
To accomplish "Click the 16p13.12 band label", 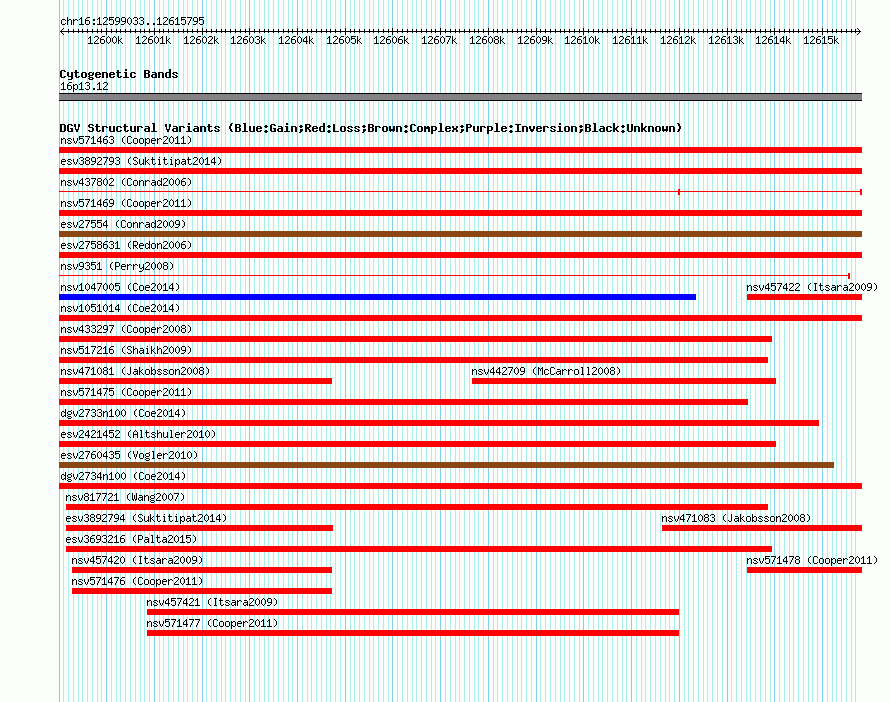I will click(x=84, y=86).
